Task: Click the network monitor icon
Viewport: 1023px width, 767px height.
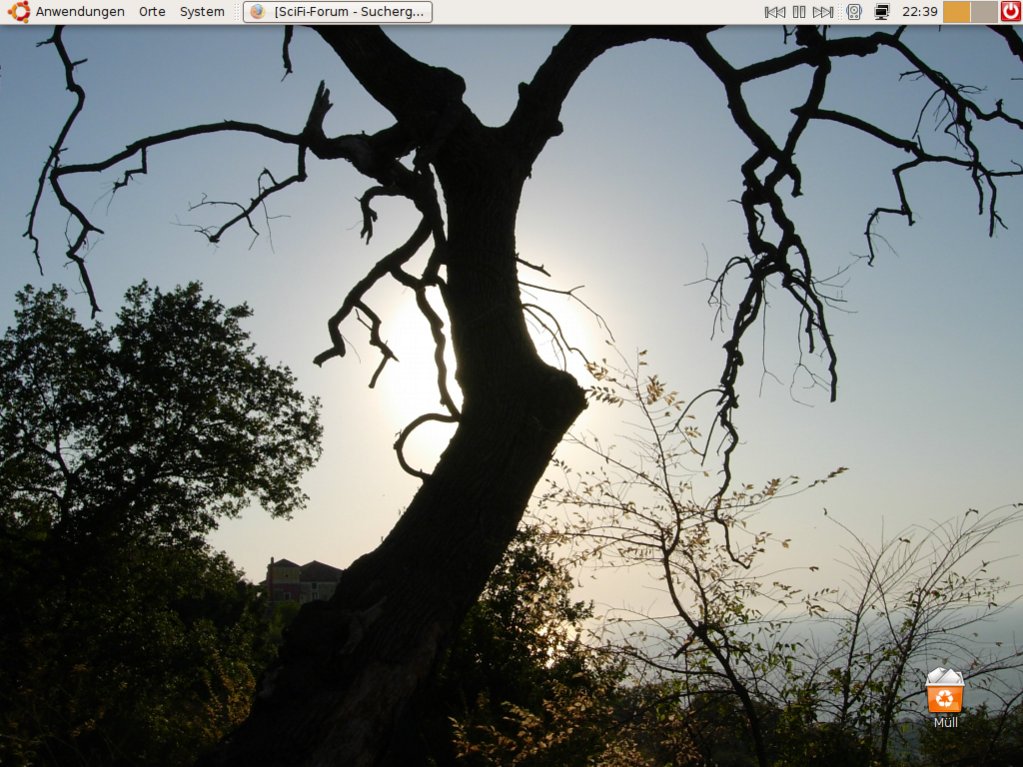Action: (881, 12)
